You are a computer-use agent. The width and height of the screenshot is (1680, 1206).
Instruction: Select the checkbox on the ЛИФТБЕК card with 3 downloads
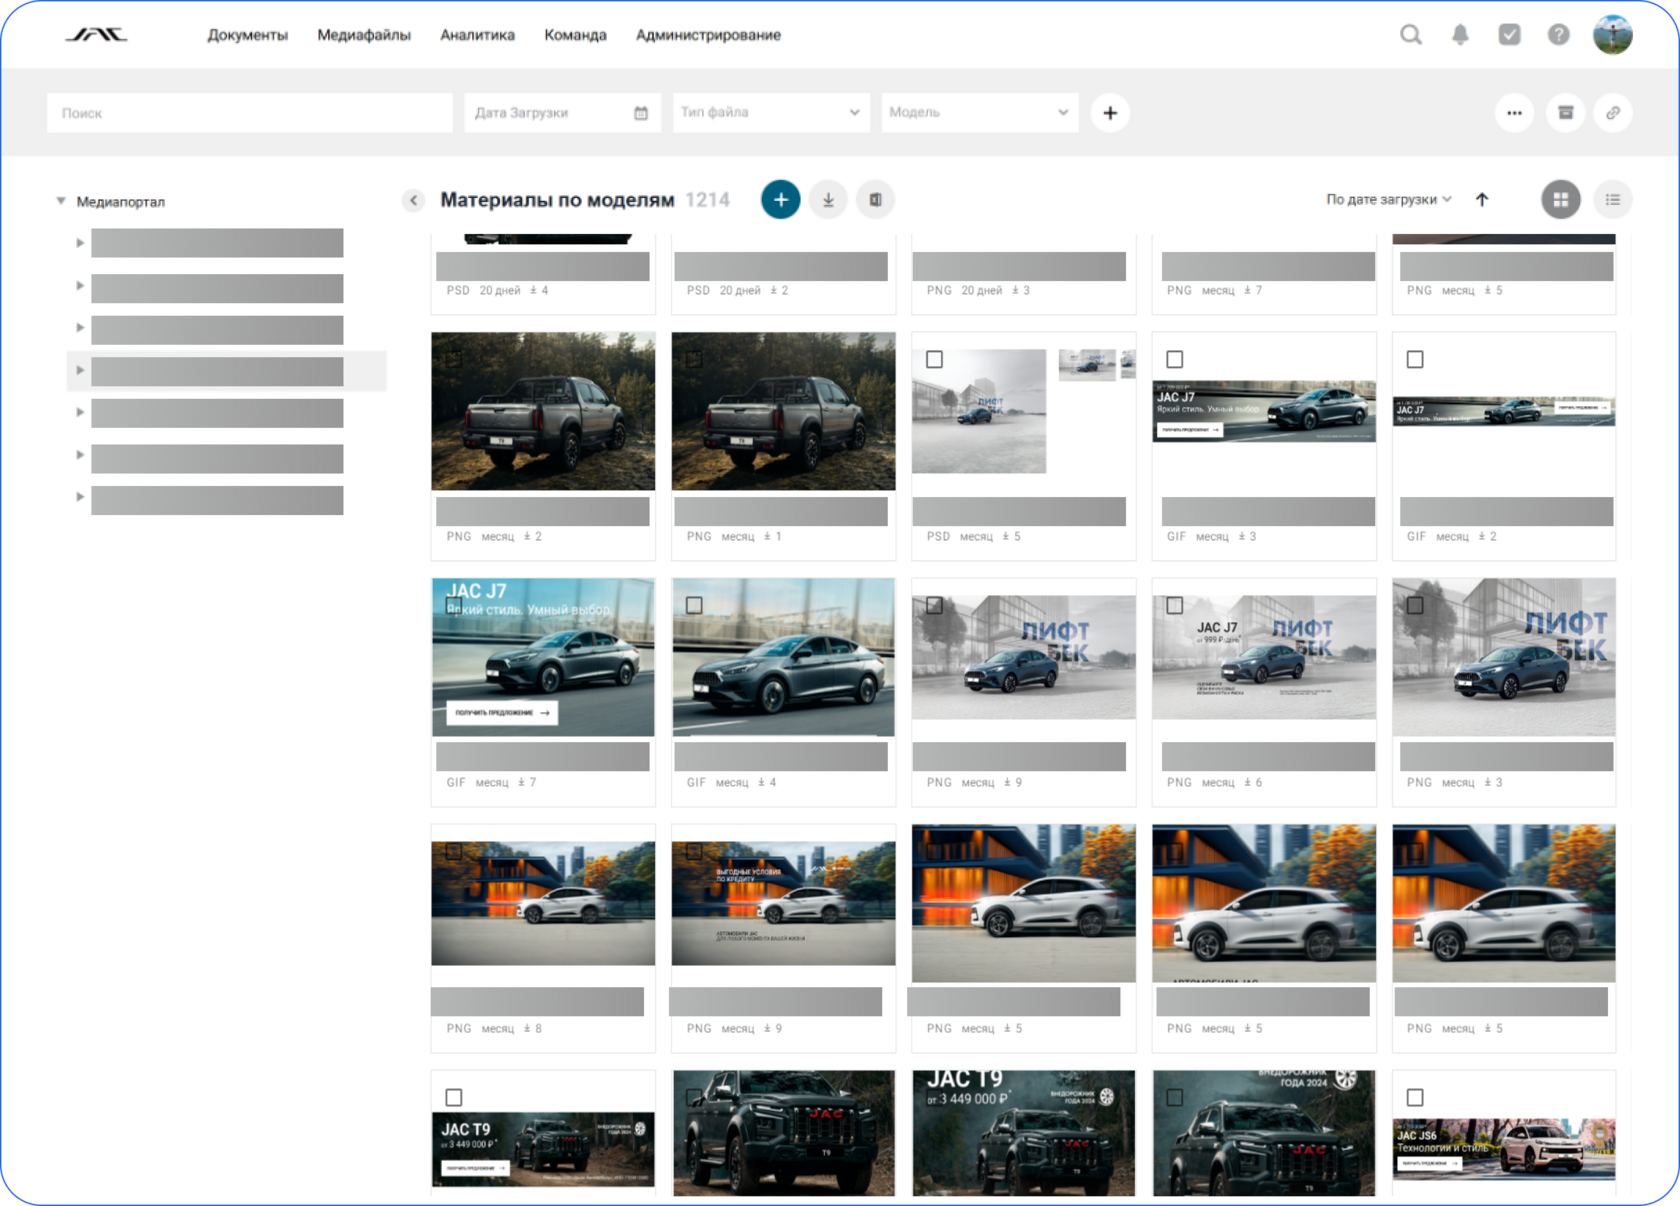click(x=1415, y=605)
